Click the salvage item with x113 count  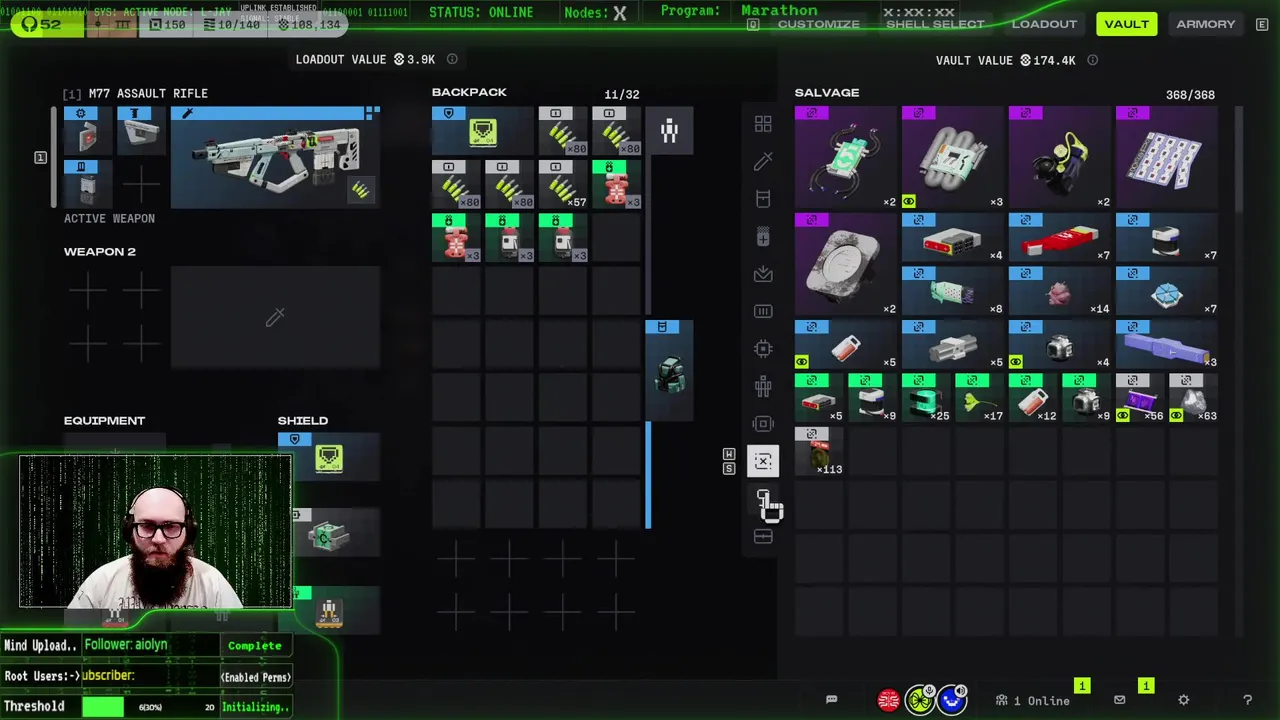[819, 451]
